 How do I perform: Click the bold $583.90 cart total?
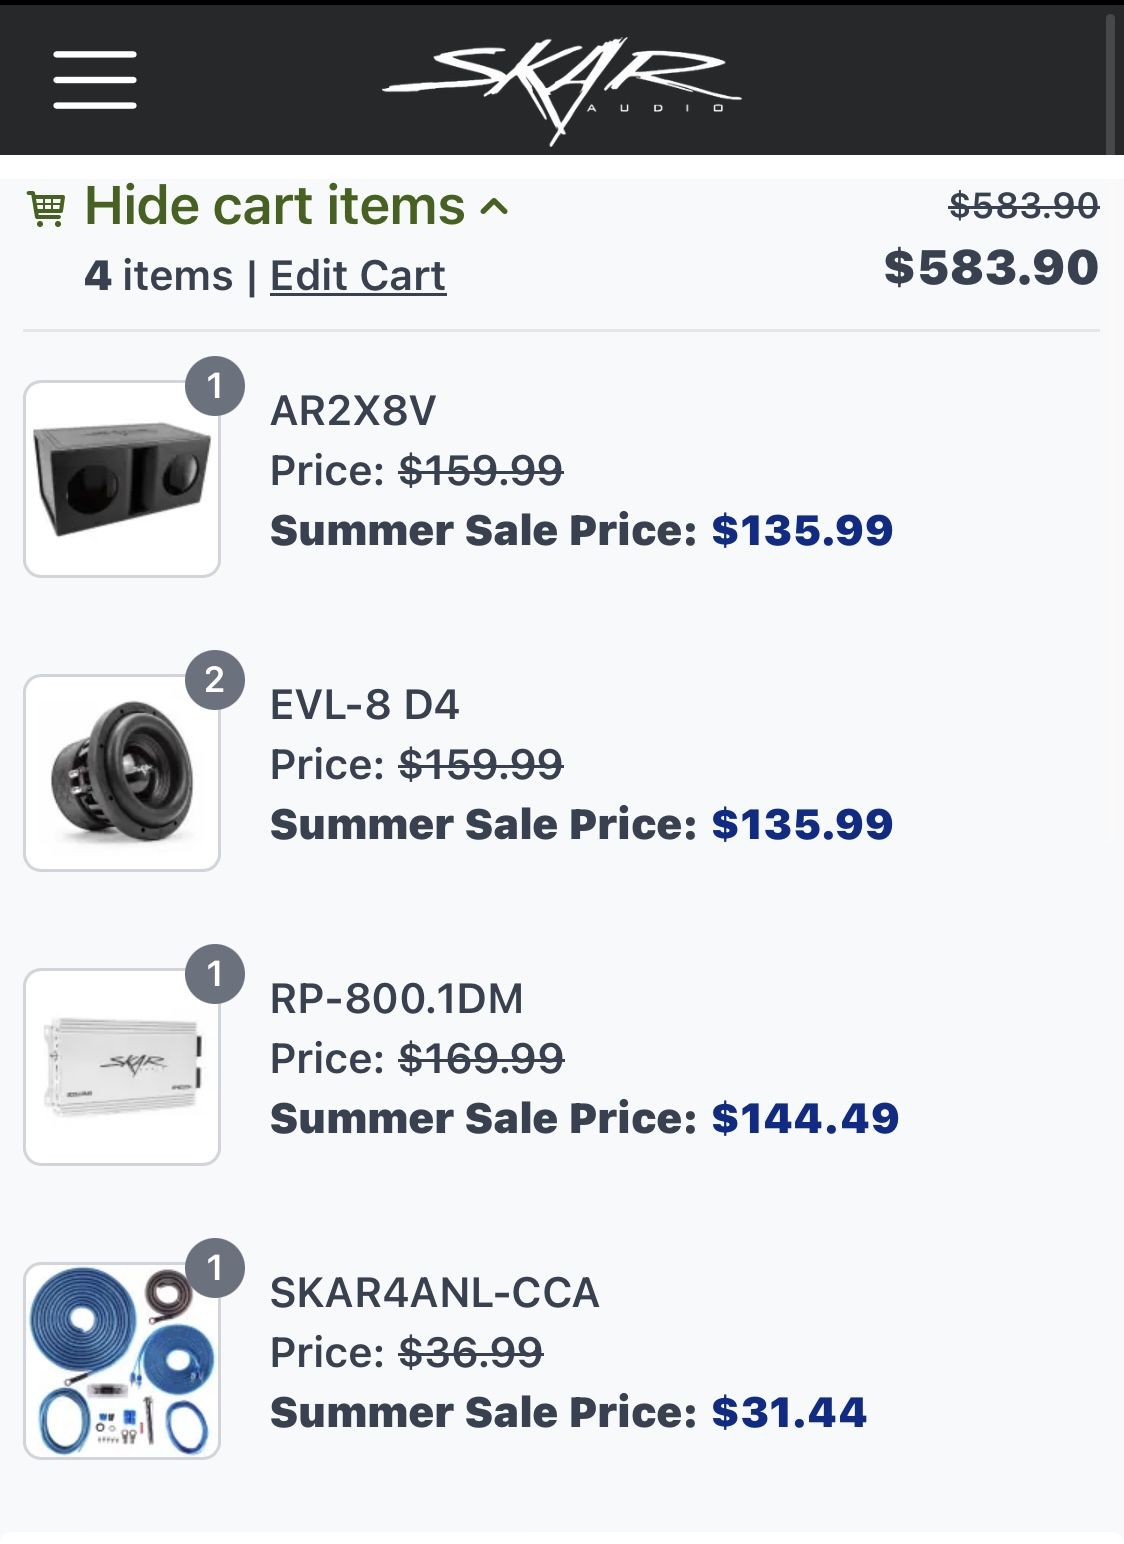tap(990, 268)
